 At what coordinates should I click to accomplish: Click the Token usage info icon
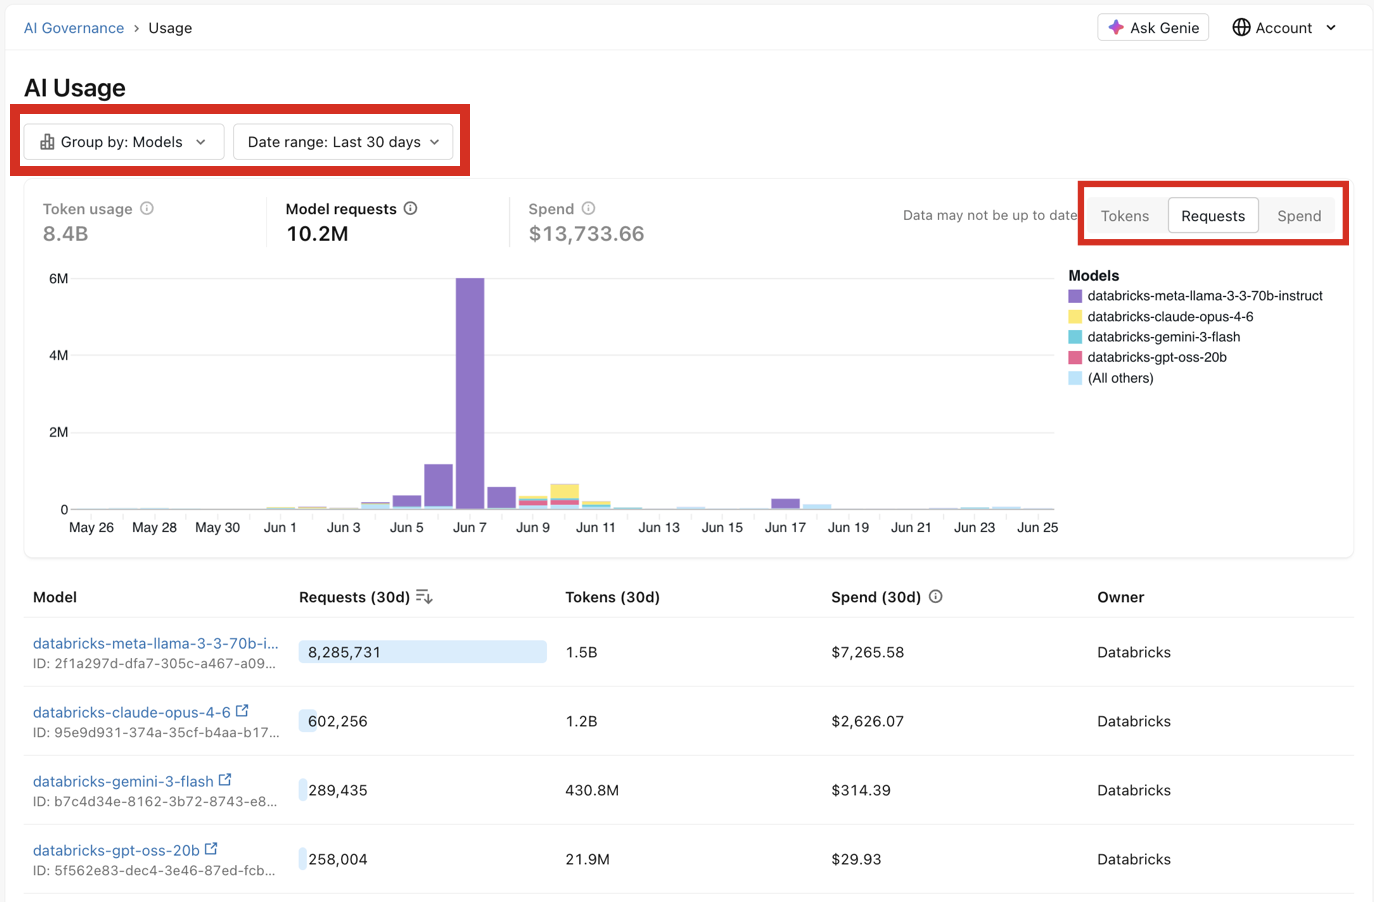point(147,208)
